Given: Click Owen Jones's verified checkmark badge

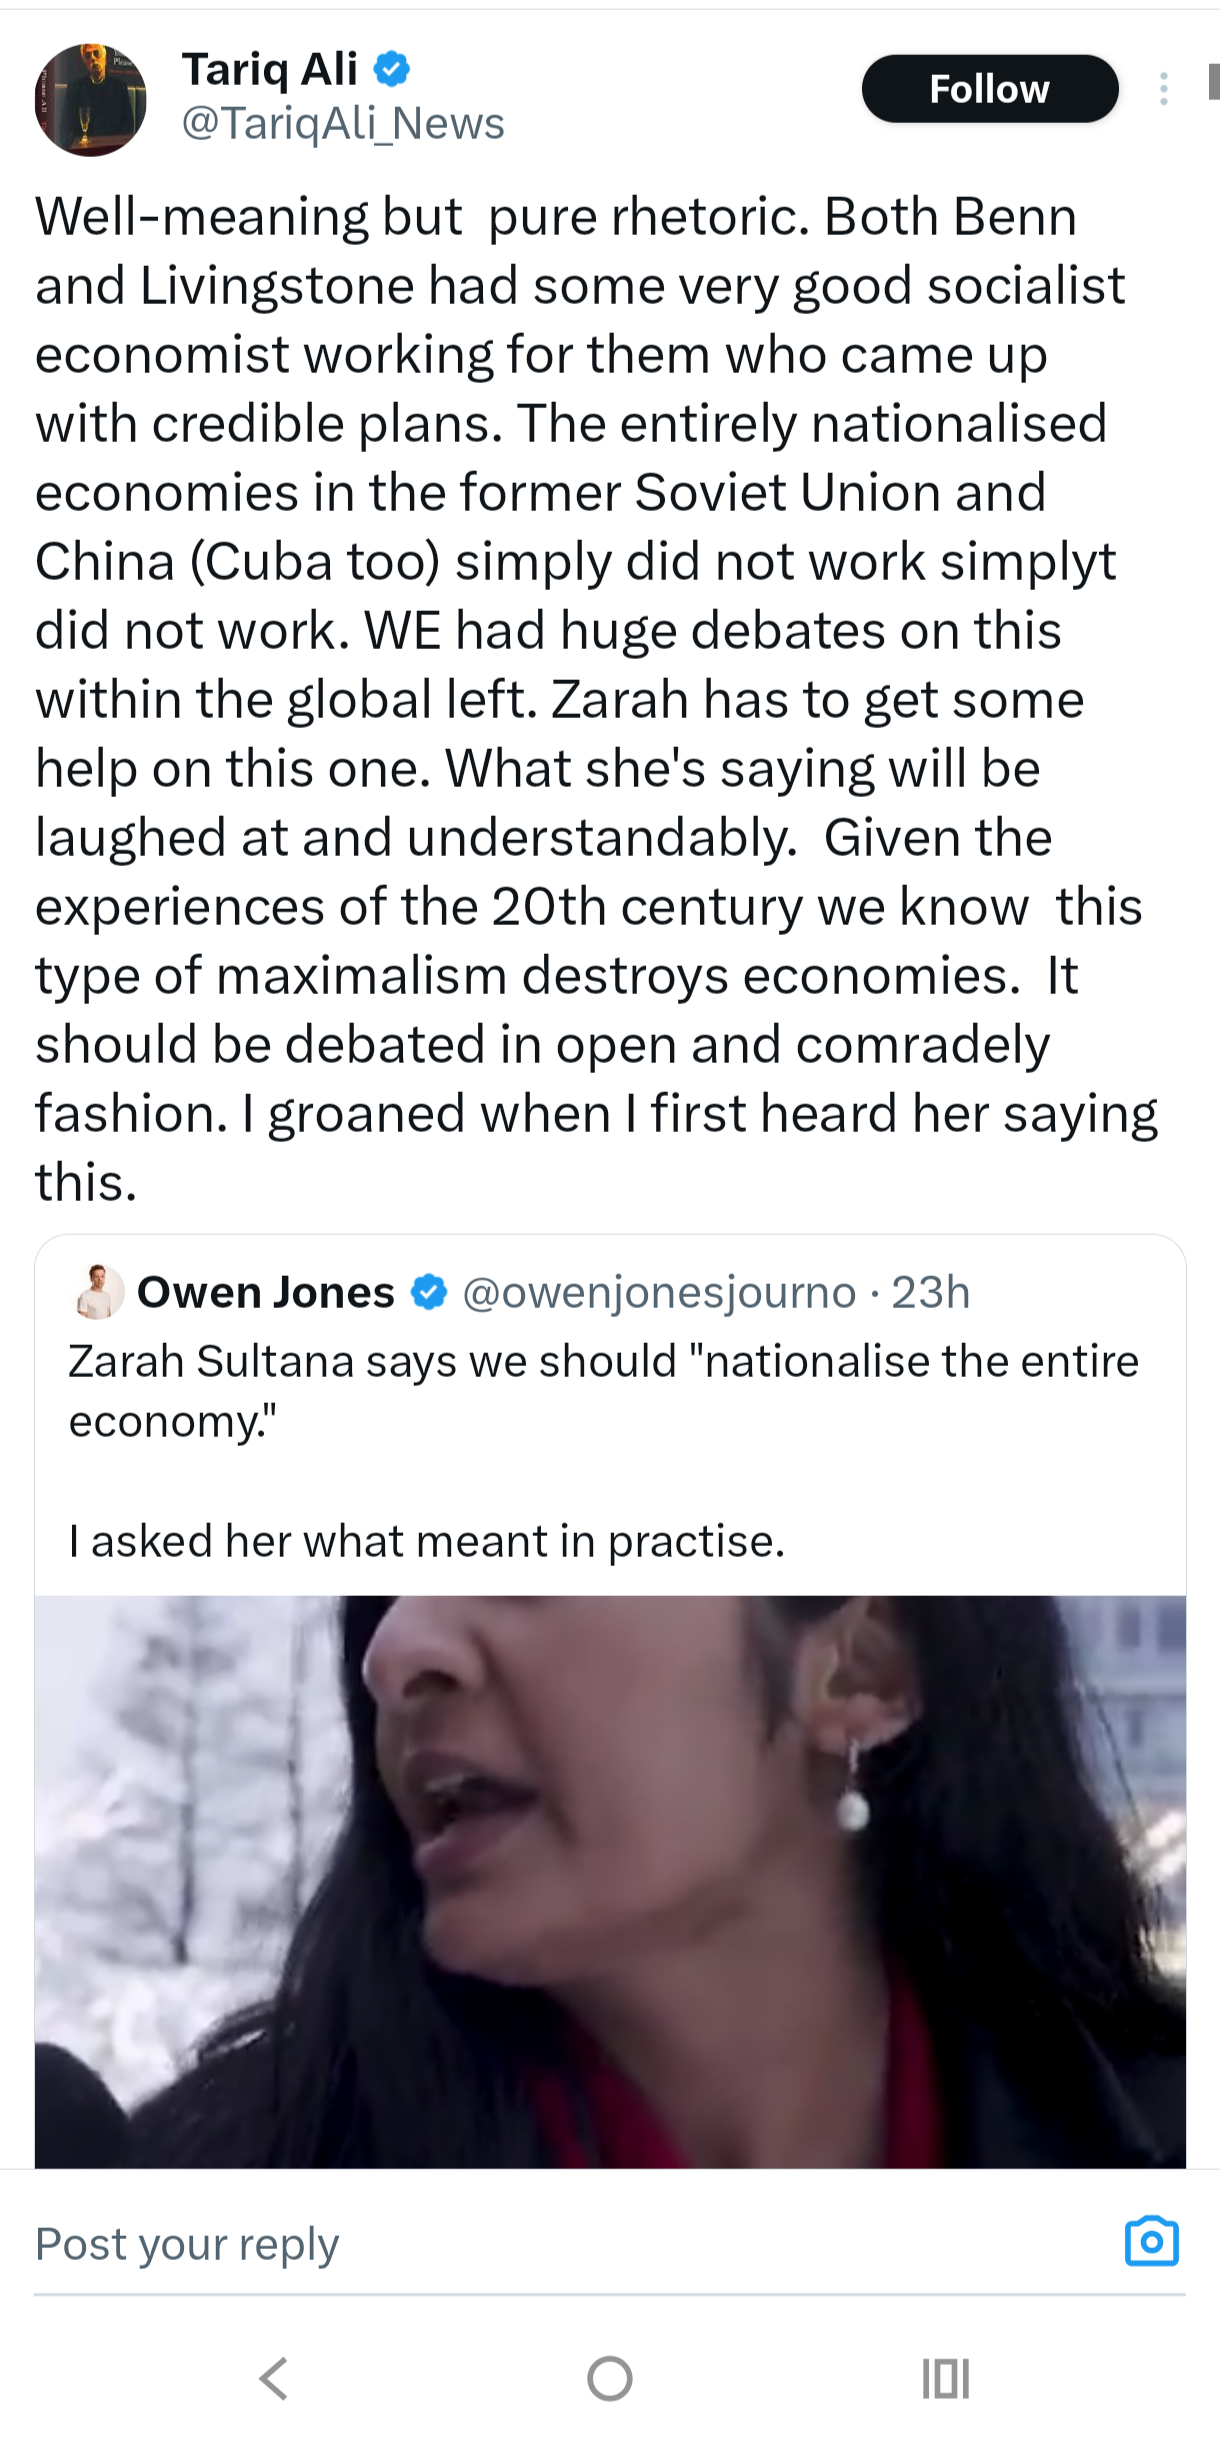Looking at the screenshot, I should tap(429, 1292).
